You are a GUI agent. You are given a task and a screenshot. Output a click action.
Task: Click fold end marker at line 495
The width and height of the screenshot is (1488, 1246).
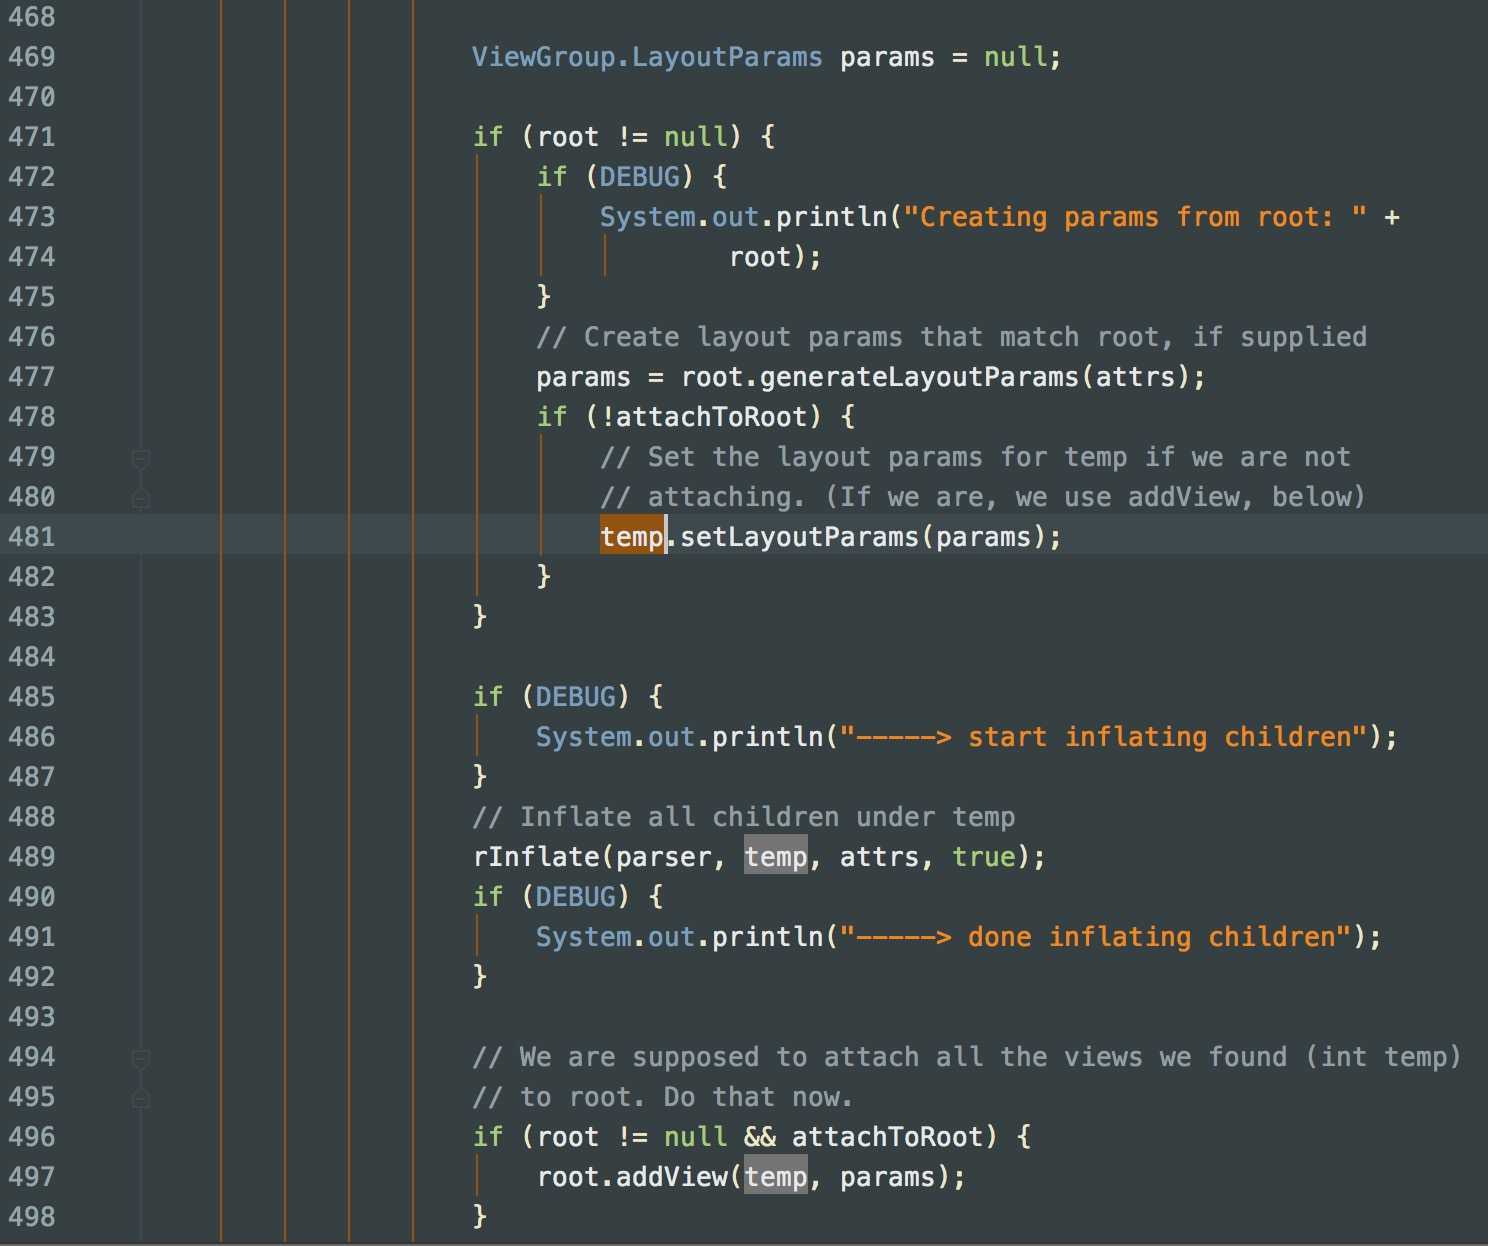click(x=141, y=1097)
